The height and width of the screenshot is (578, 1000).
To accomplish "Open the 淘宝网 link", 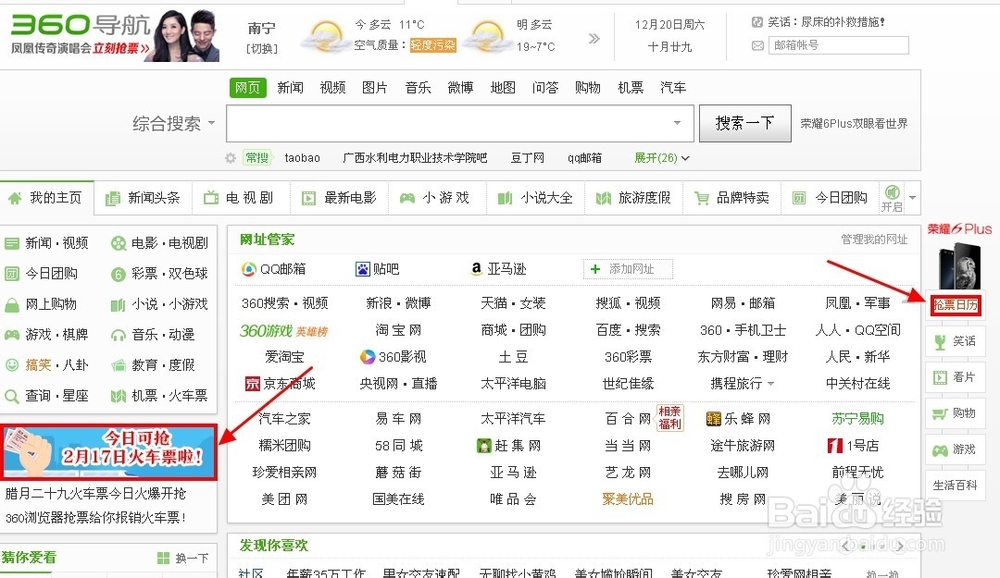I will pos(399,330).
